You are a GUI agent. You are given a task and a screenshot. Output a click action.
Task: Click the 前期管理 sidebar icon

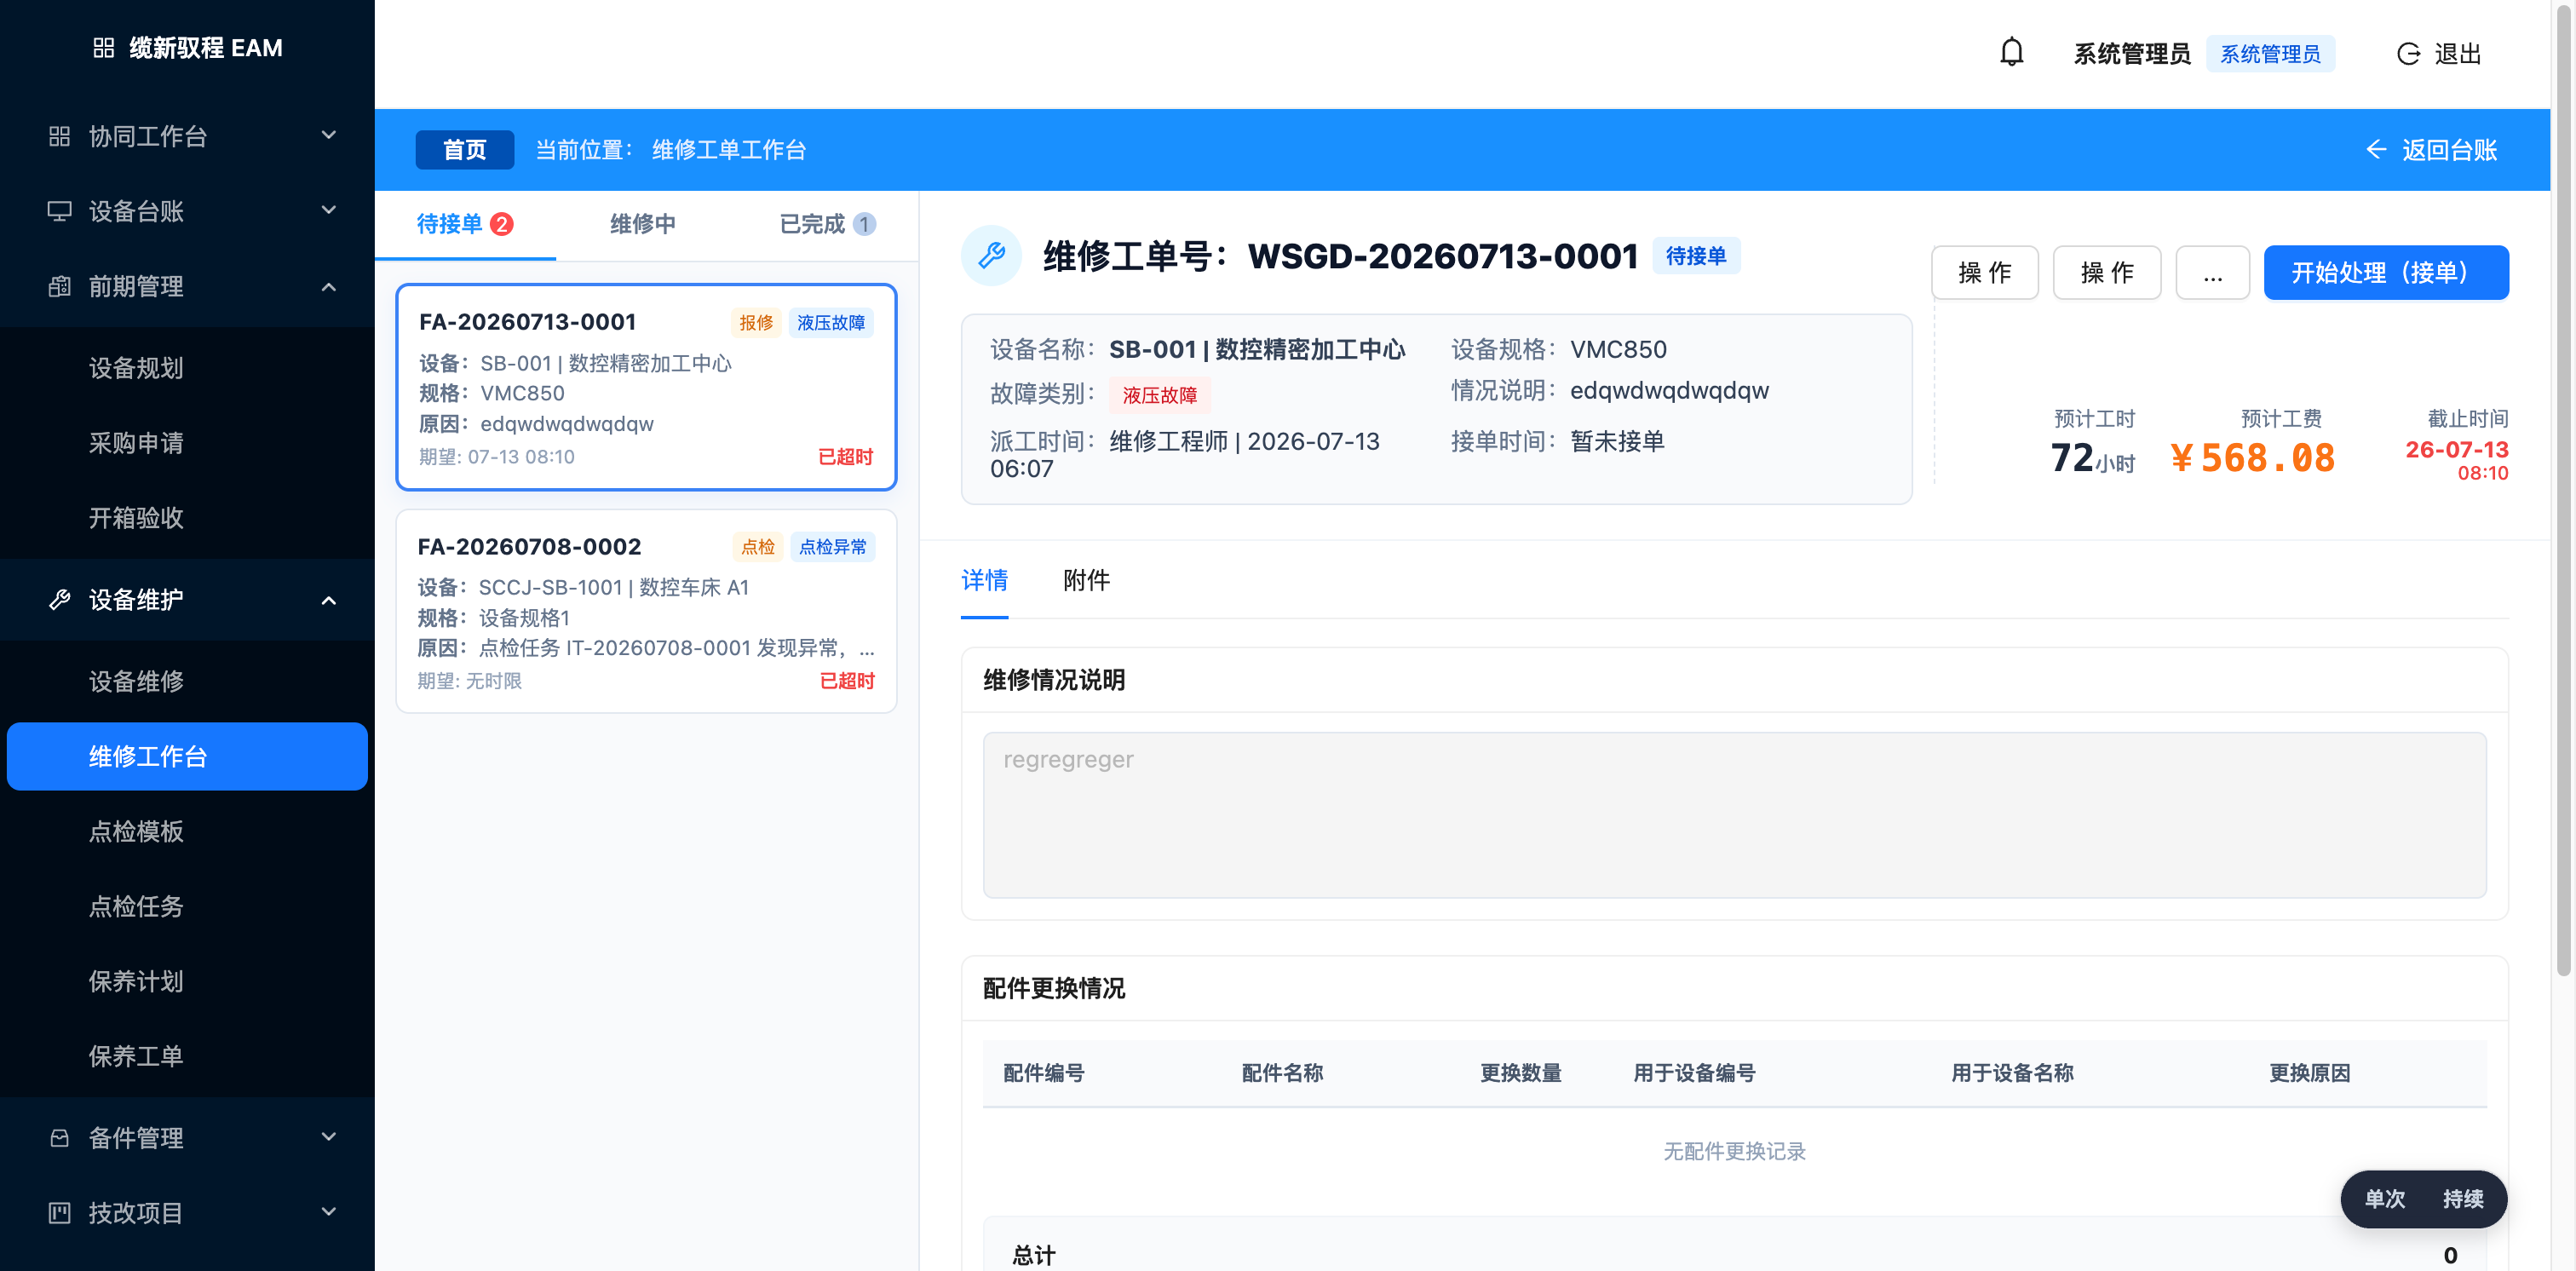[x=59, y=286]
